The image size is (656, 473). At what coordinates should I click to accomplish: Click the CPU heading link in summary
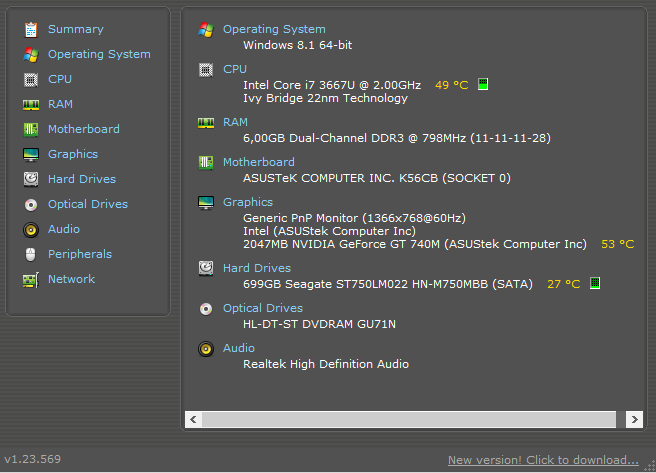point(235,69)
